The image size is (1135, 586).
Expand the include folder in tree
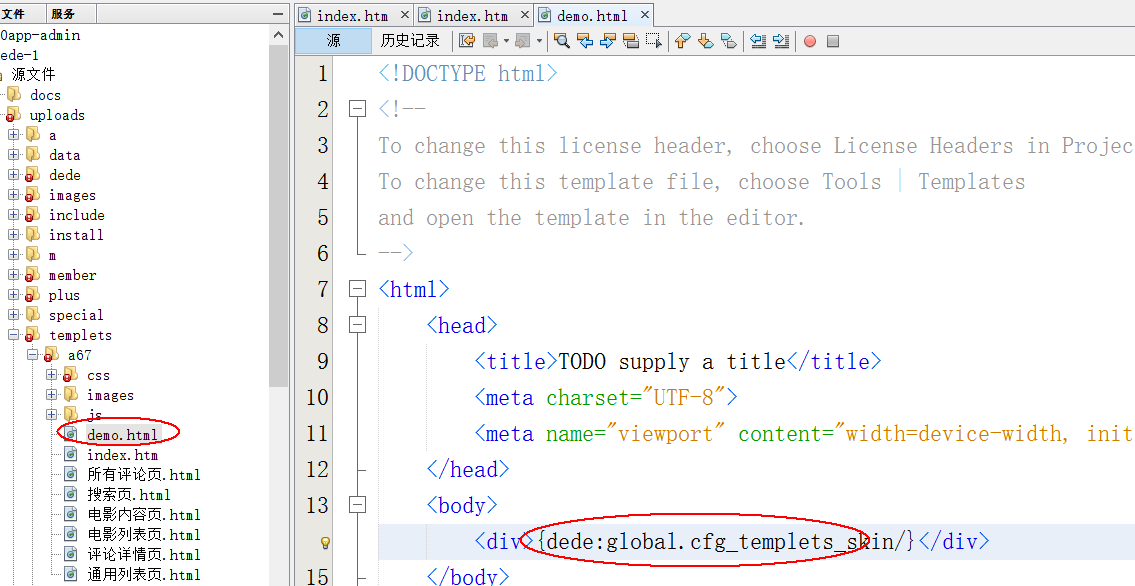[x=14, y=215]
